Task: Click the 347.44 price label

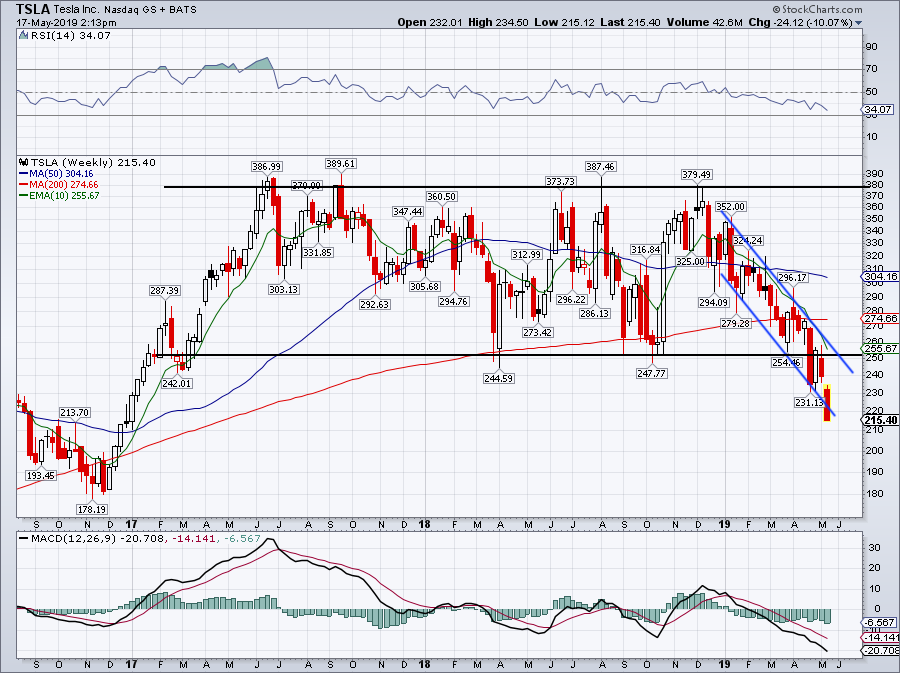Action: point(408,211)
